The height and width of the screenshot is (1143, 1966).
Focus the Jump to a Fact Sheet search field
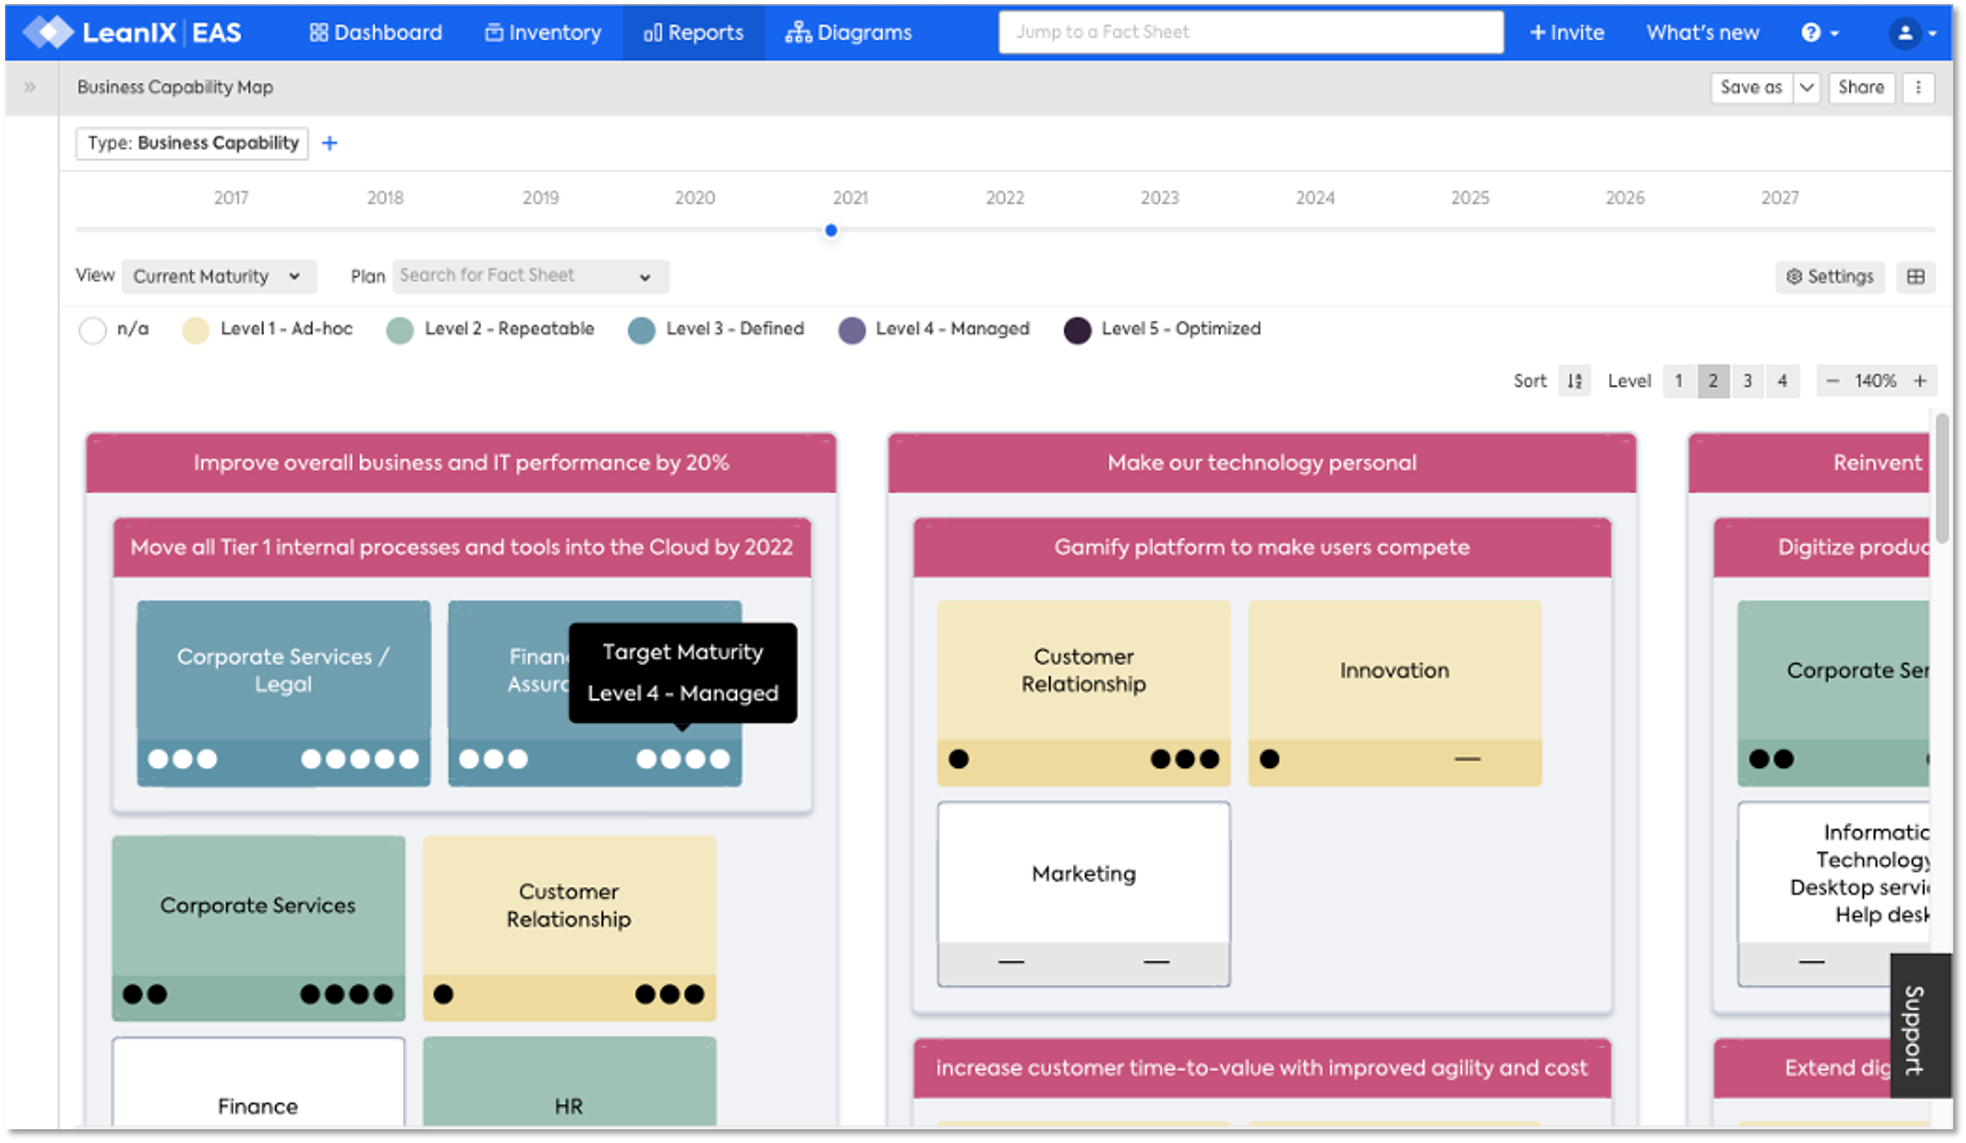click(1250, 32)
